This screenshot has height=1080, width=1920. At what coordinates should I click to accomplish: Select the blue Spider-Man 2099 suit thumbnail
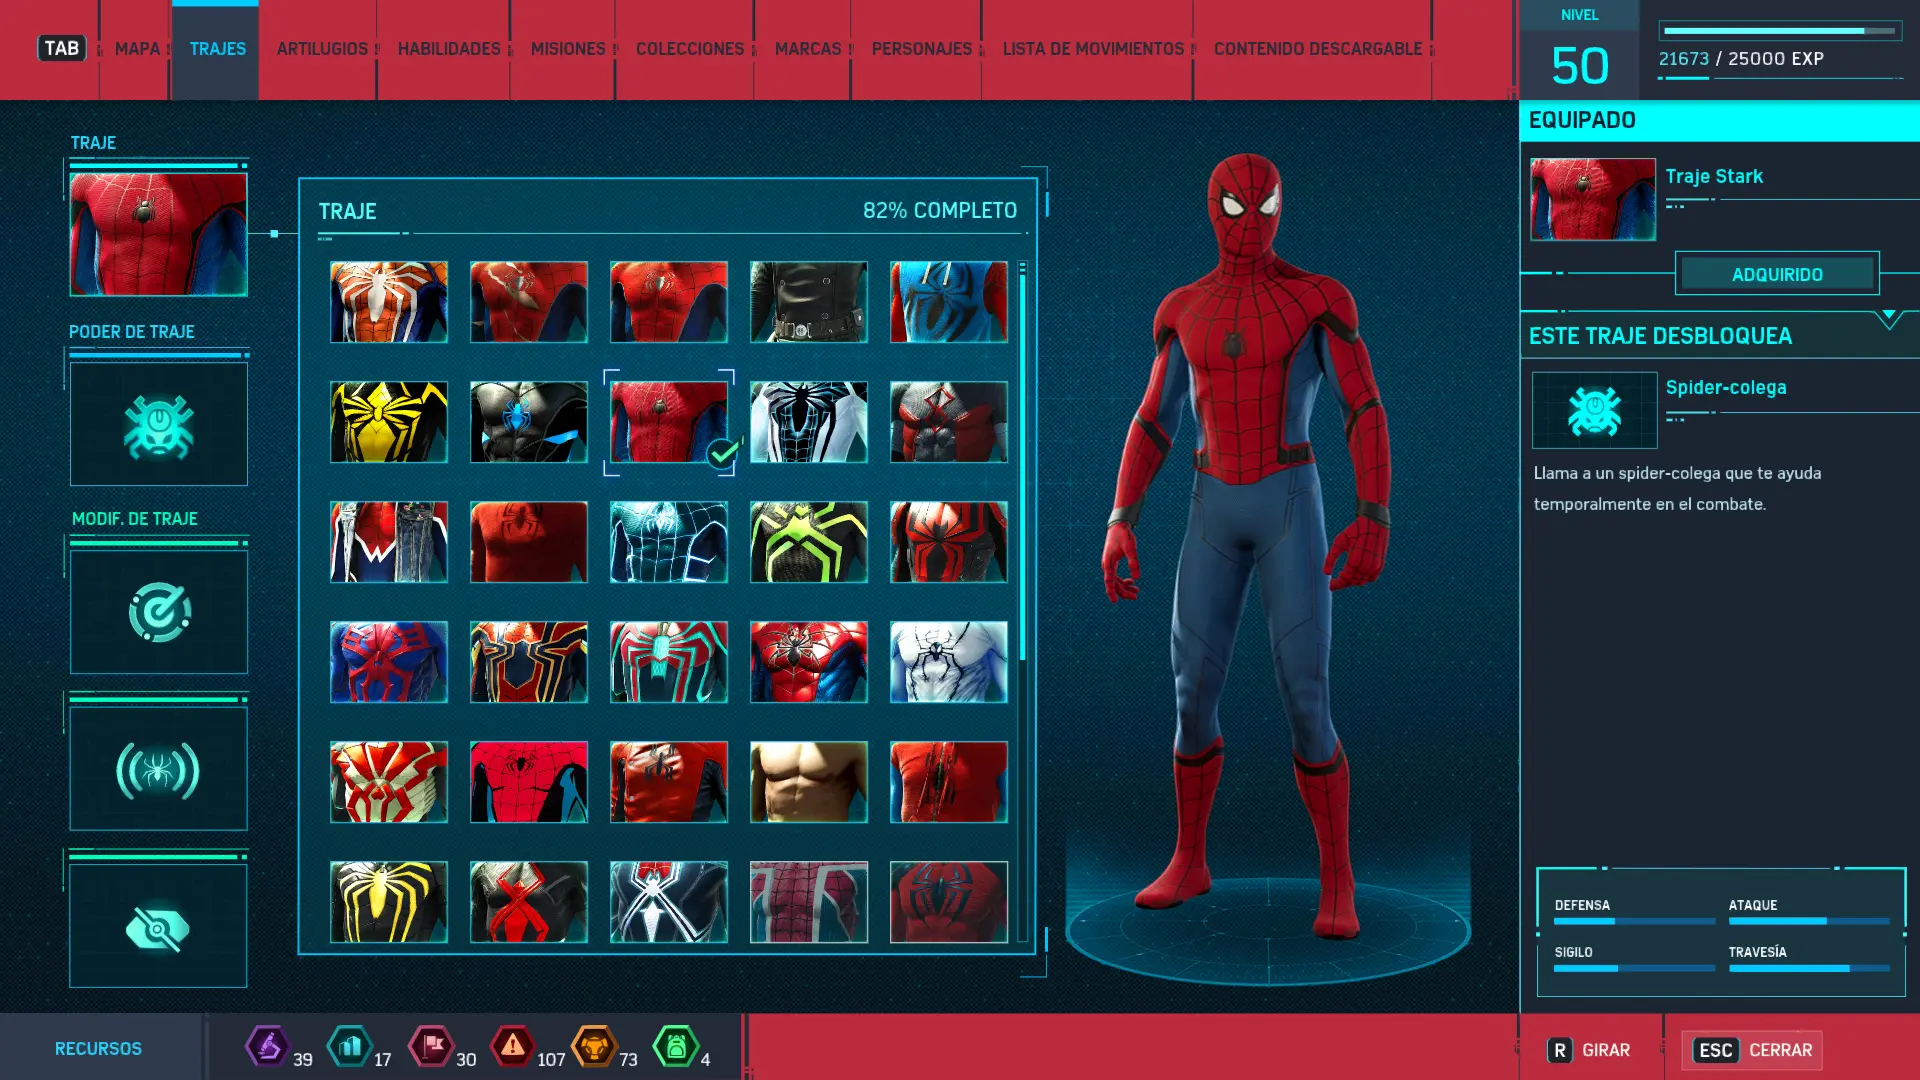click(389, 662)
